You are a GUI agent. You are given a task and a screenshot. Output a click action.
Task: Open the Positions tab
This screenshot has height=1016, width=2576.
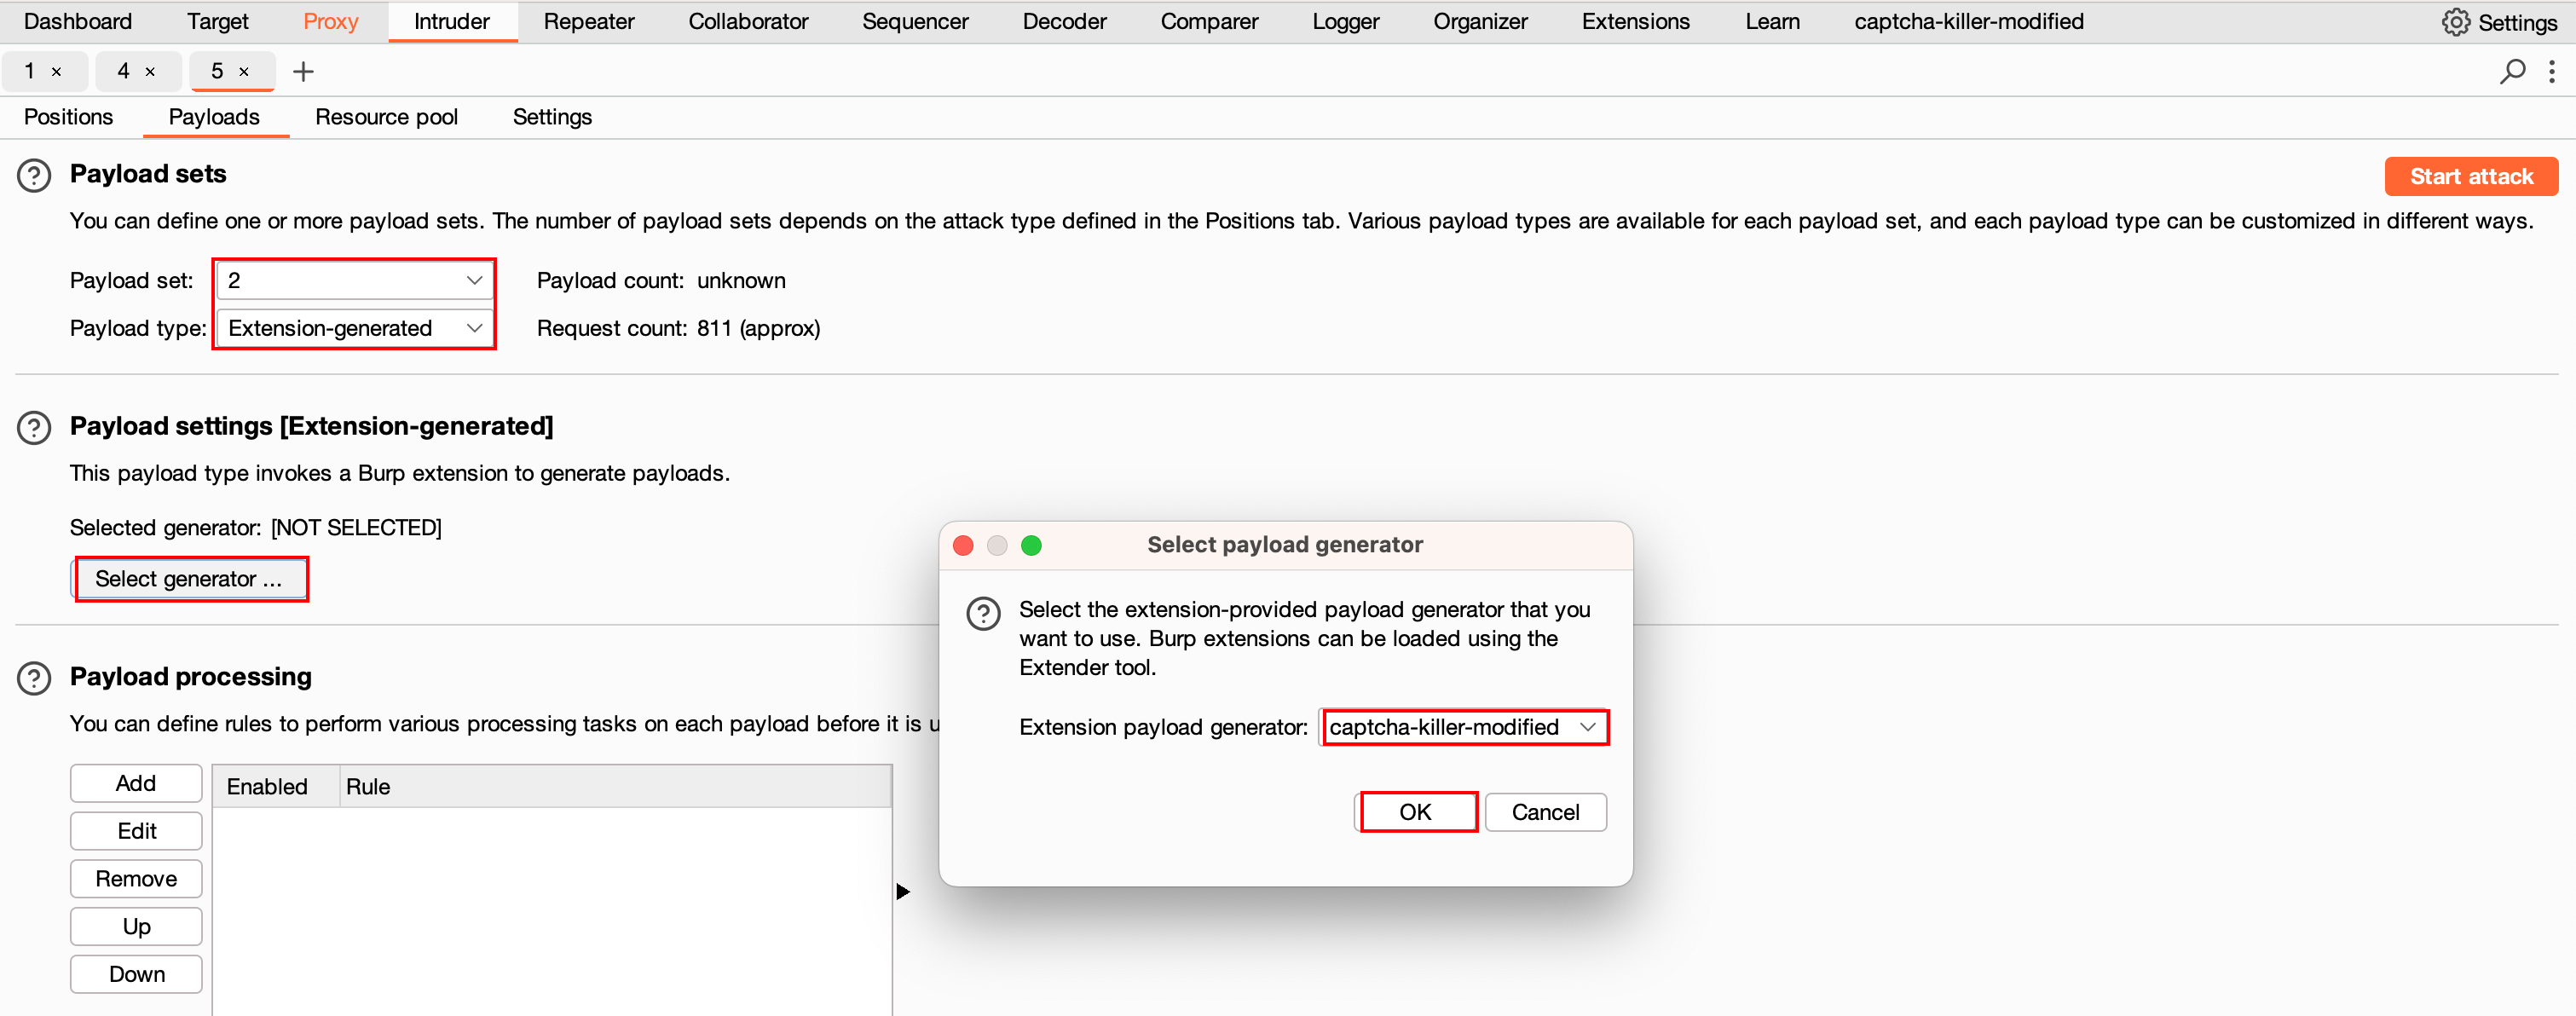tap(69, 115)
